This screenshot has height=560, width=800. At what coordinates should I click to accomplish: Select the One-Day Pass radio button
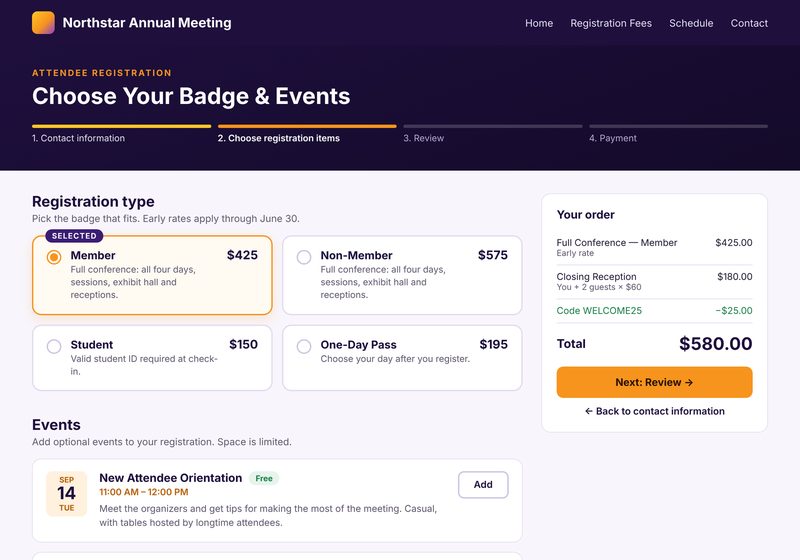[304, 346]
